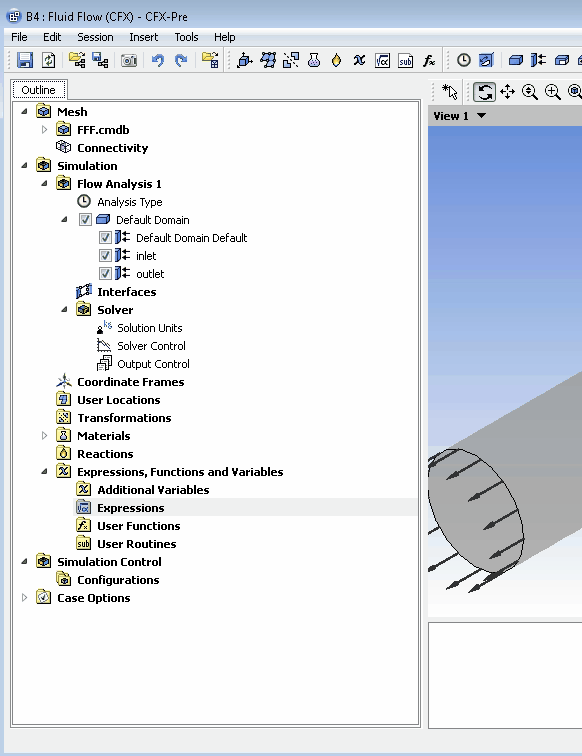This screenshot has width=582, height=756.
Task: Open the Insert menu
Action: coord(144,37)
